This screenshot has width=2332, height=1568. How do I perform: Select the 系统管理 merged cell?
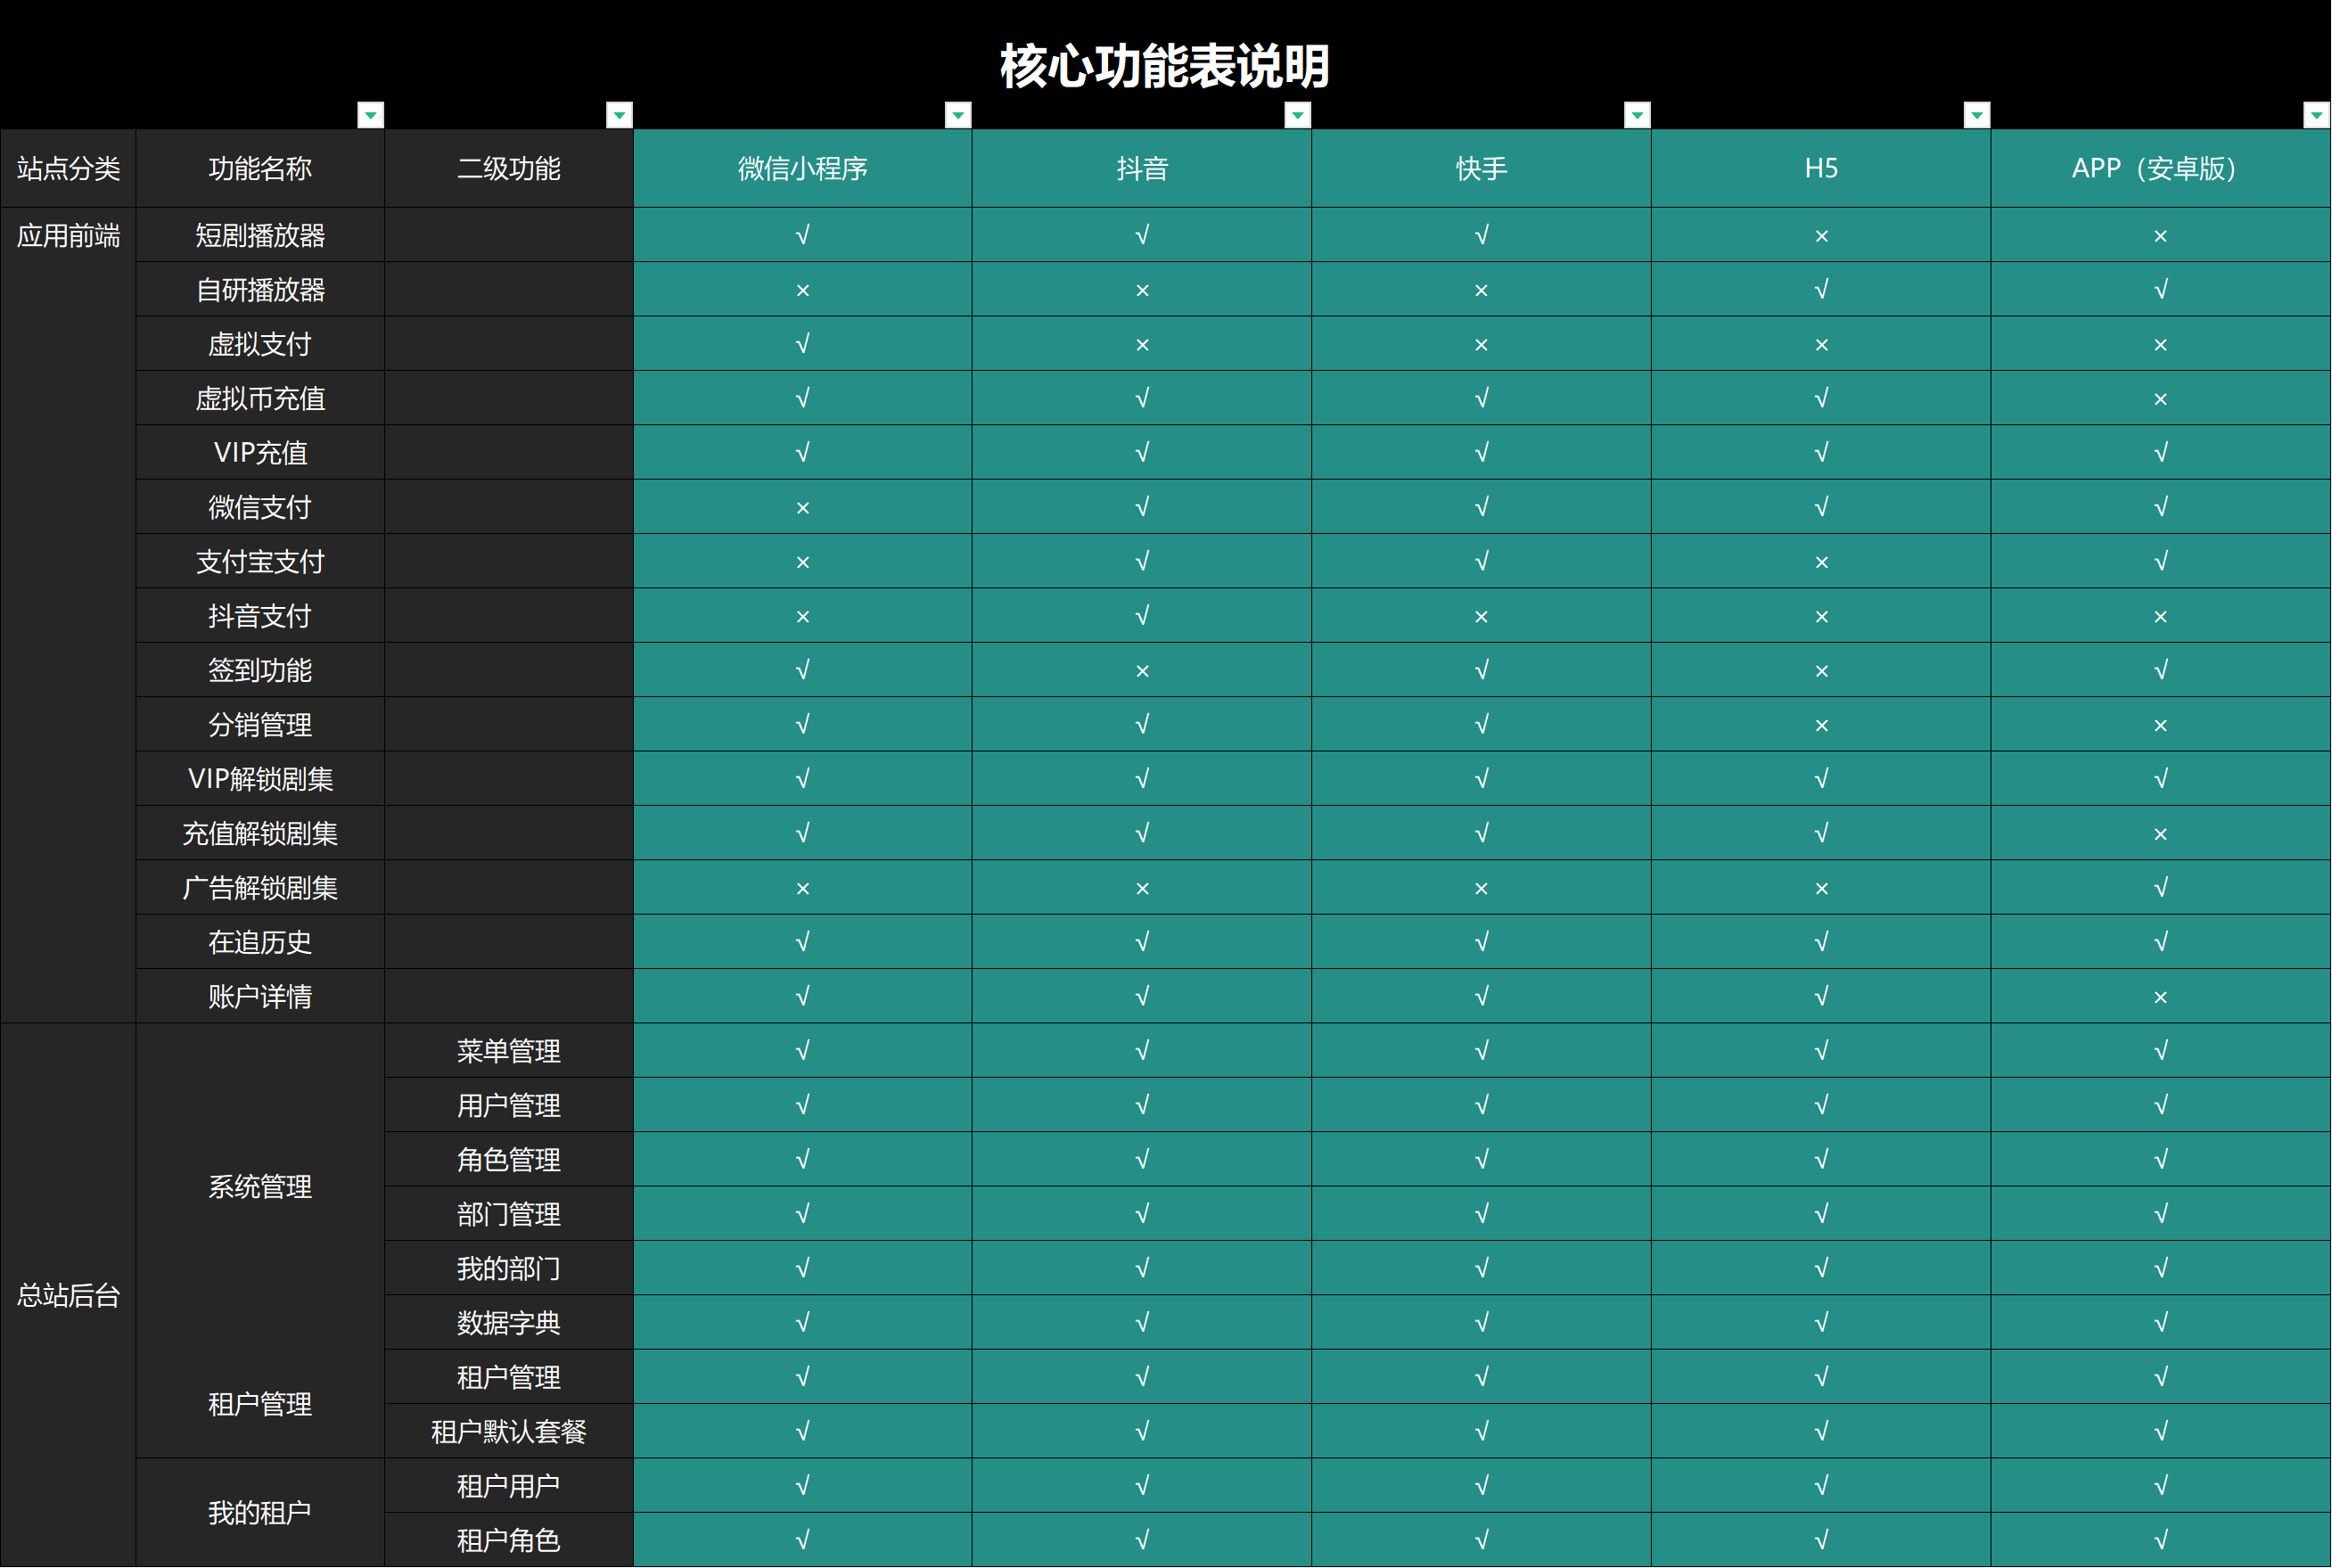click(260, 1186)
